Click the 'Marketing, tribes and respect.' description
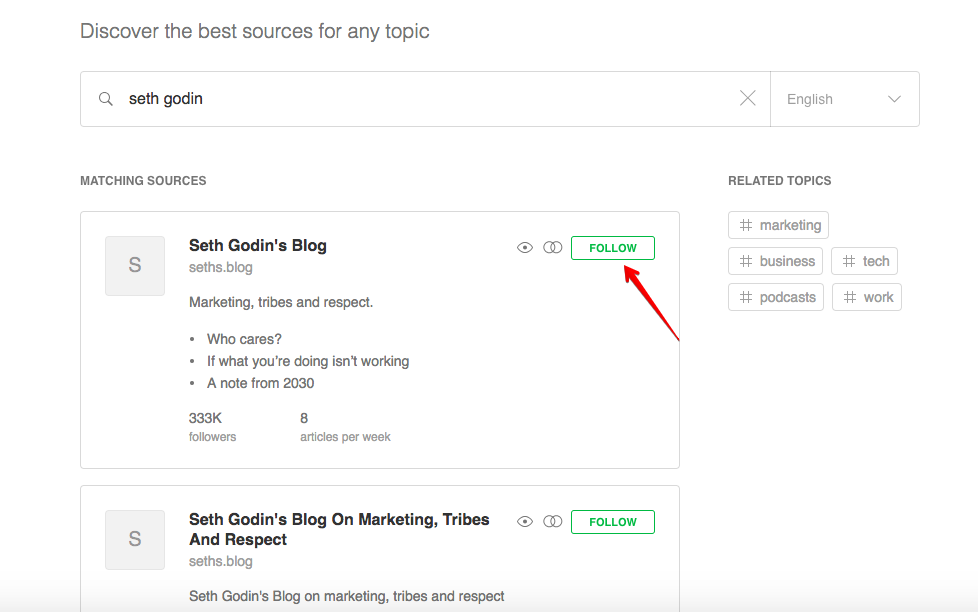The height and width of the screenshot is (612, 978). pos(281,303)
